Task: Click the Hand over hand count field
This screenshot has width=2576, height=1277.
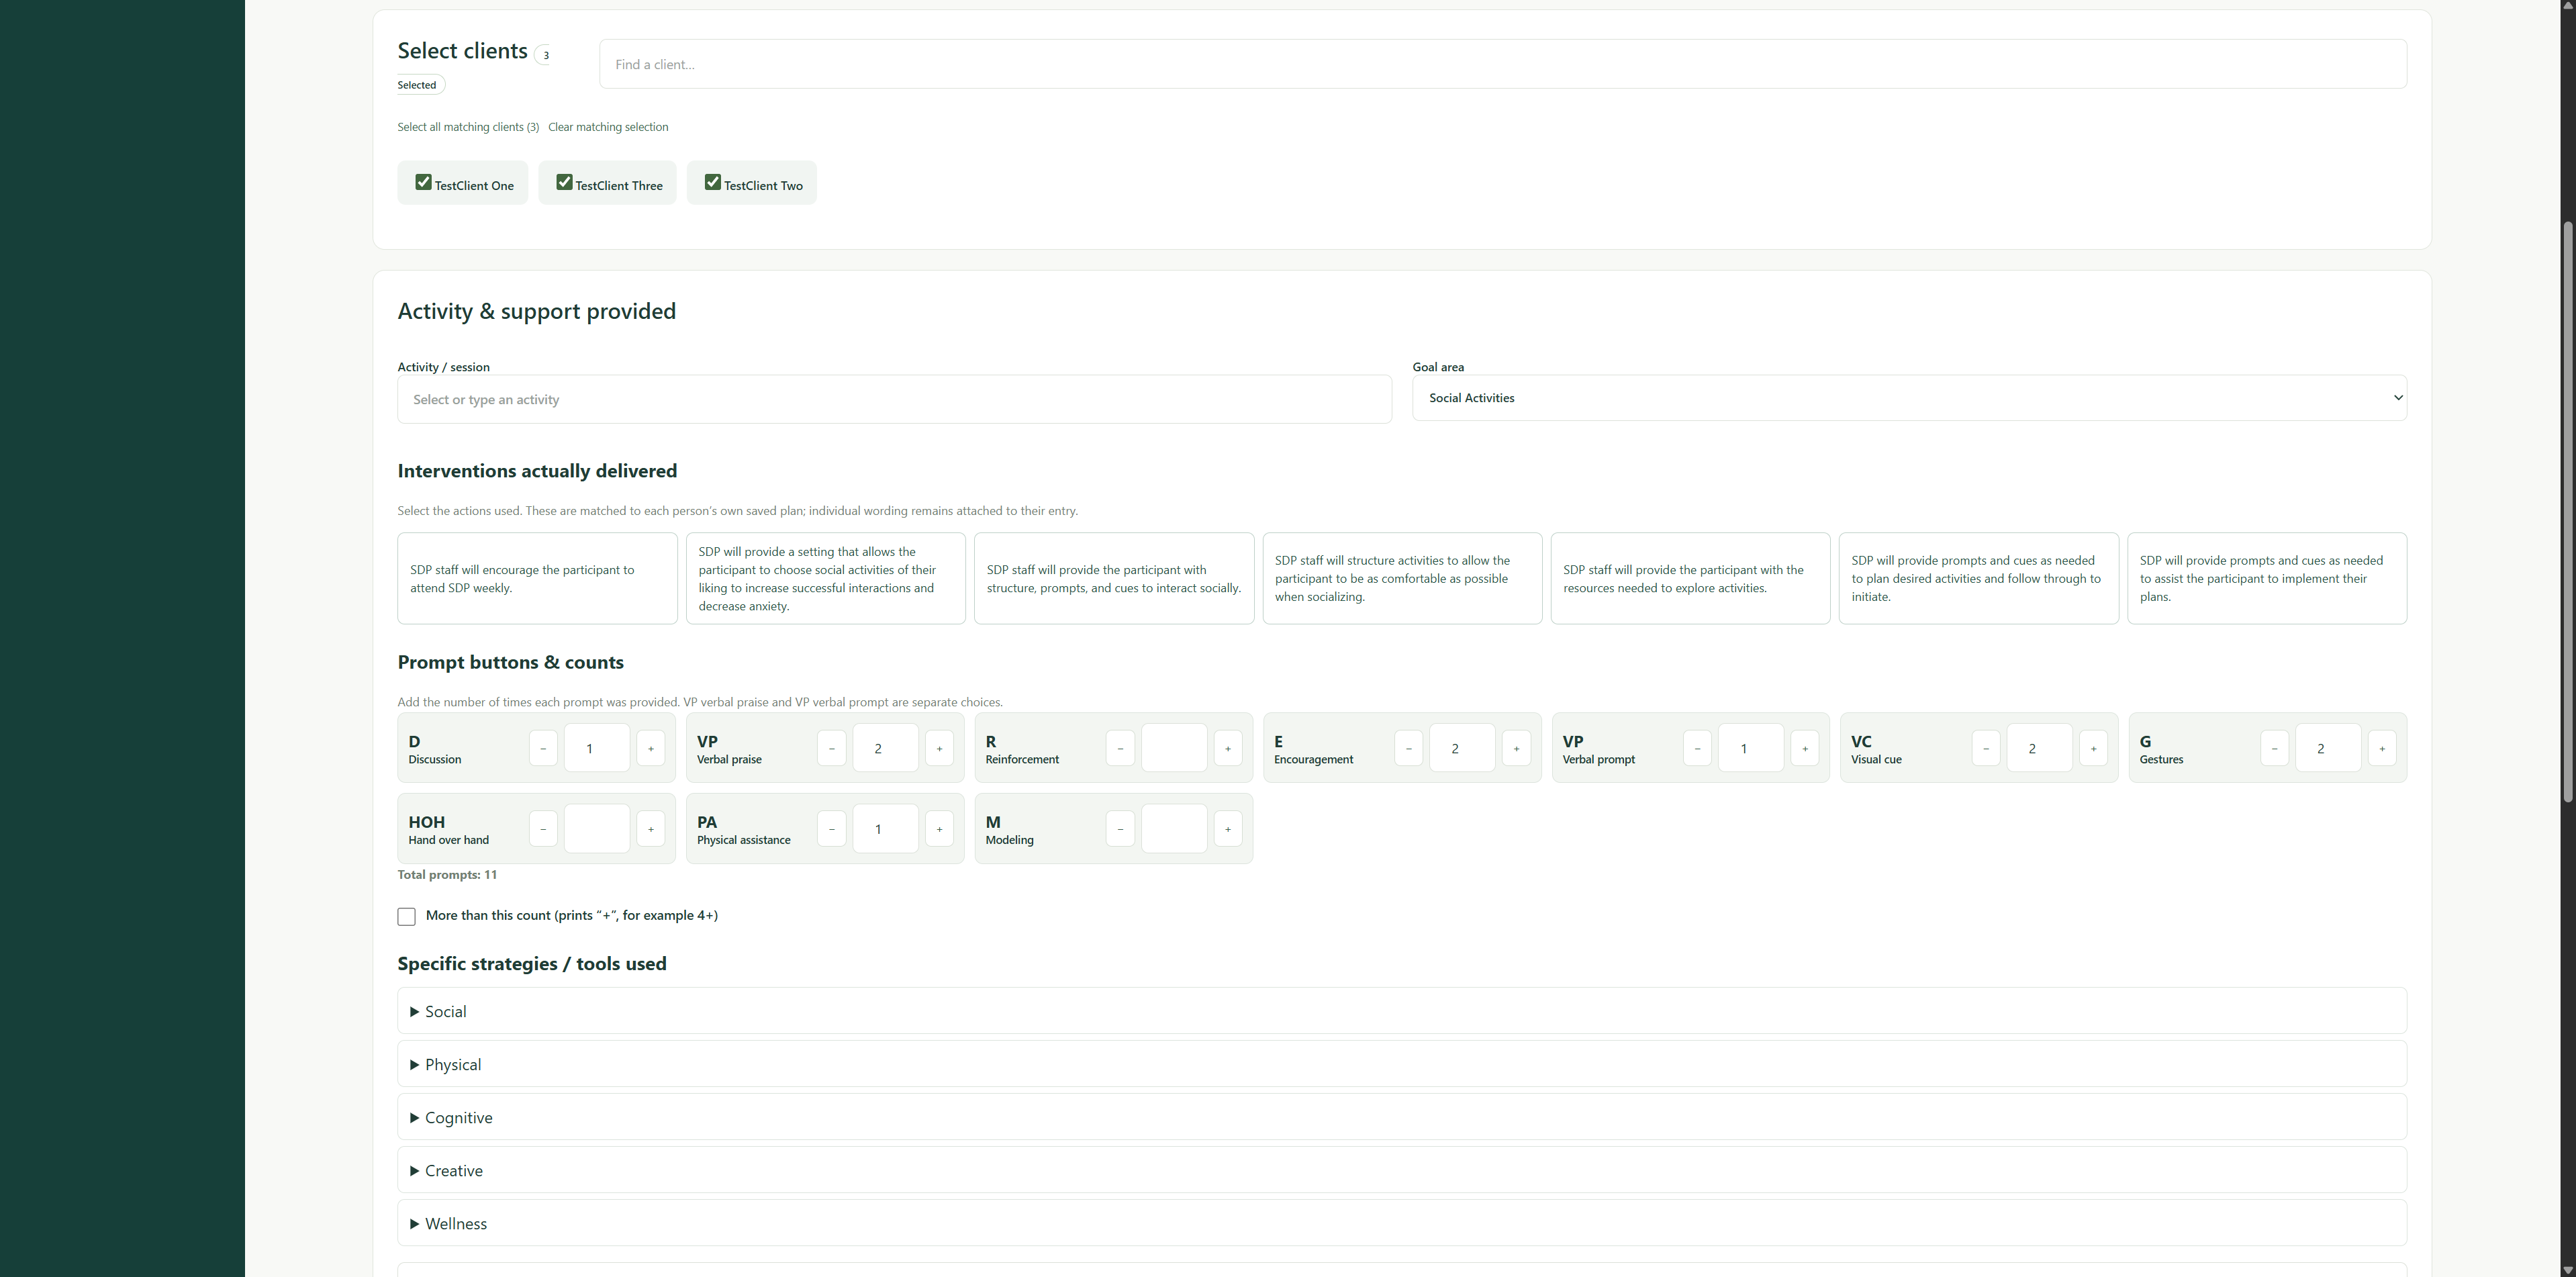Action: (597, 829)
